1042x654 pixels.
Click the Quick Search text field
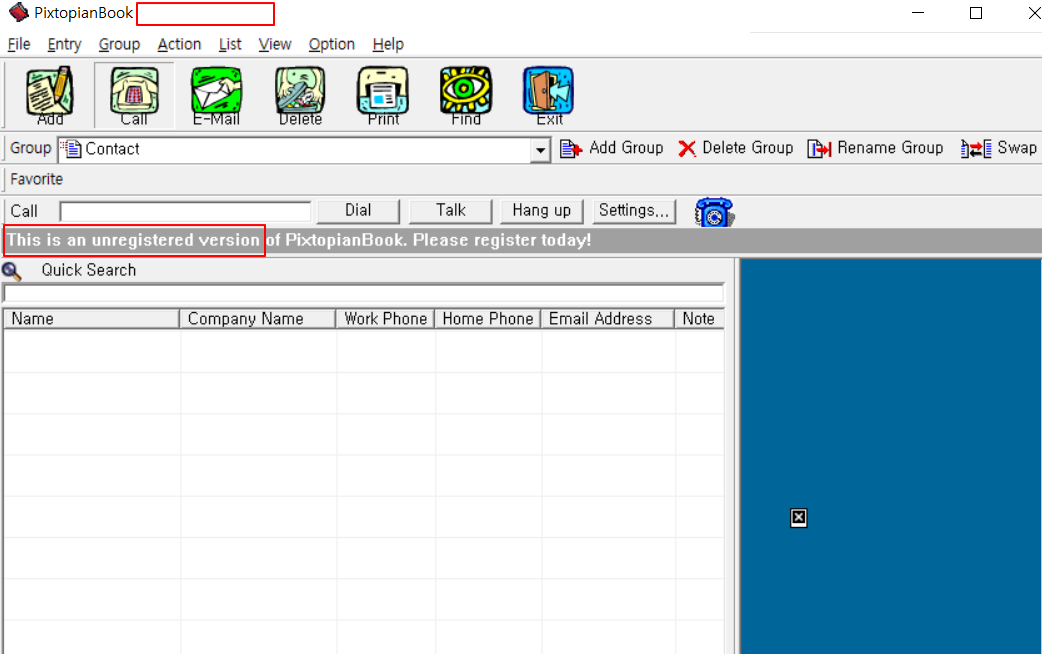click(364, 293)
